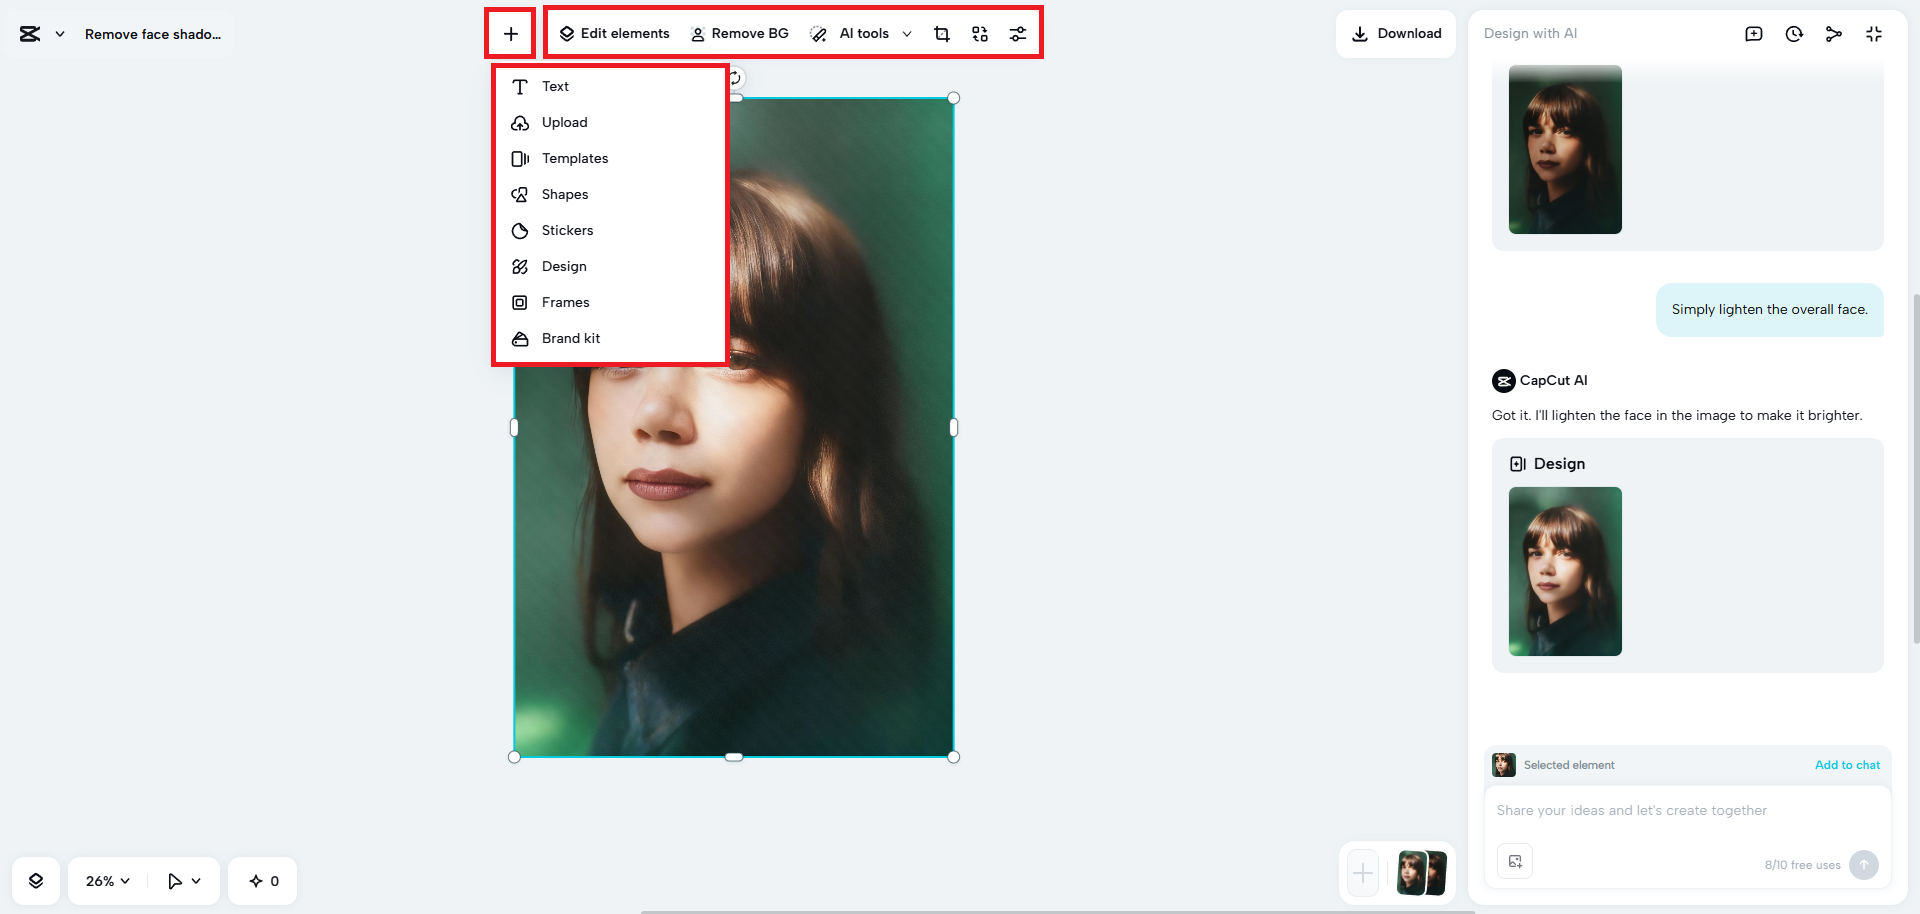This screenshot has width=1920, height=914.
Task: Open the zoom level 26% dropdown
Action: point(105,880)
